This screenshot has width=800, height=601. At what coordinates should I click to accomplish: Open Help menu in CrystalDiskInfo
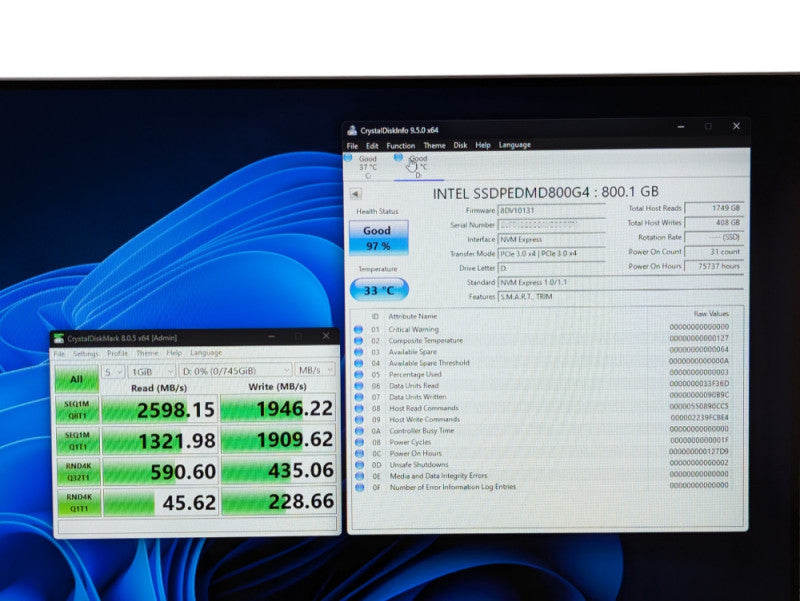483,145
